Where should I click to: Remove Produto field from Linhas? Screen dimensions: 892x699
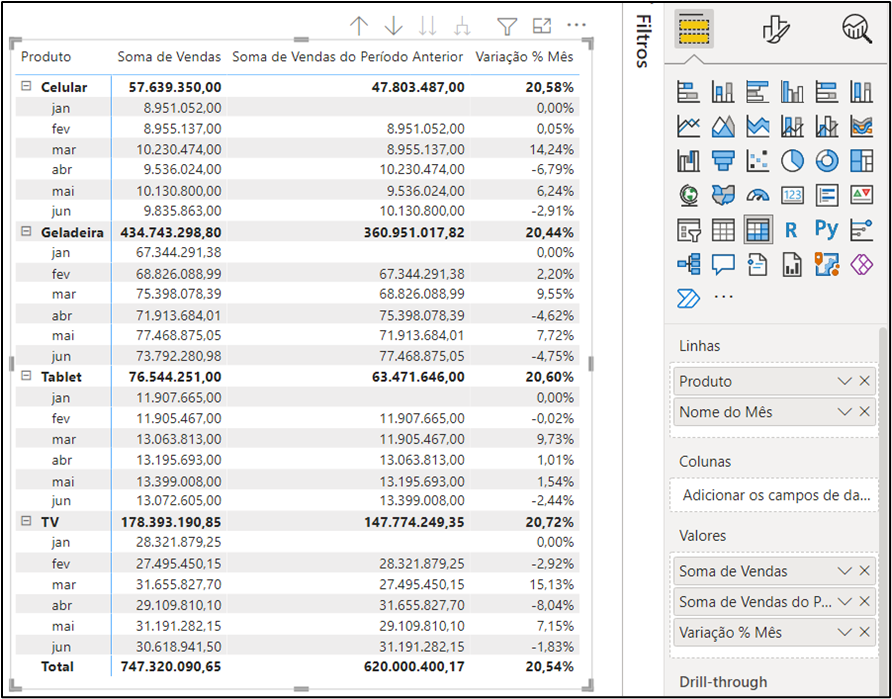[864, 381]
